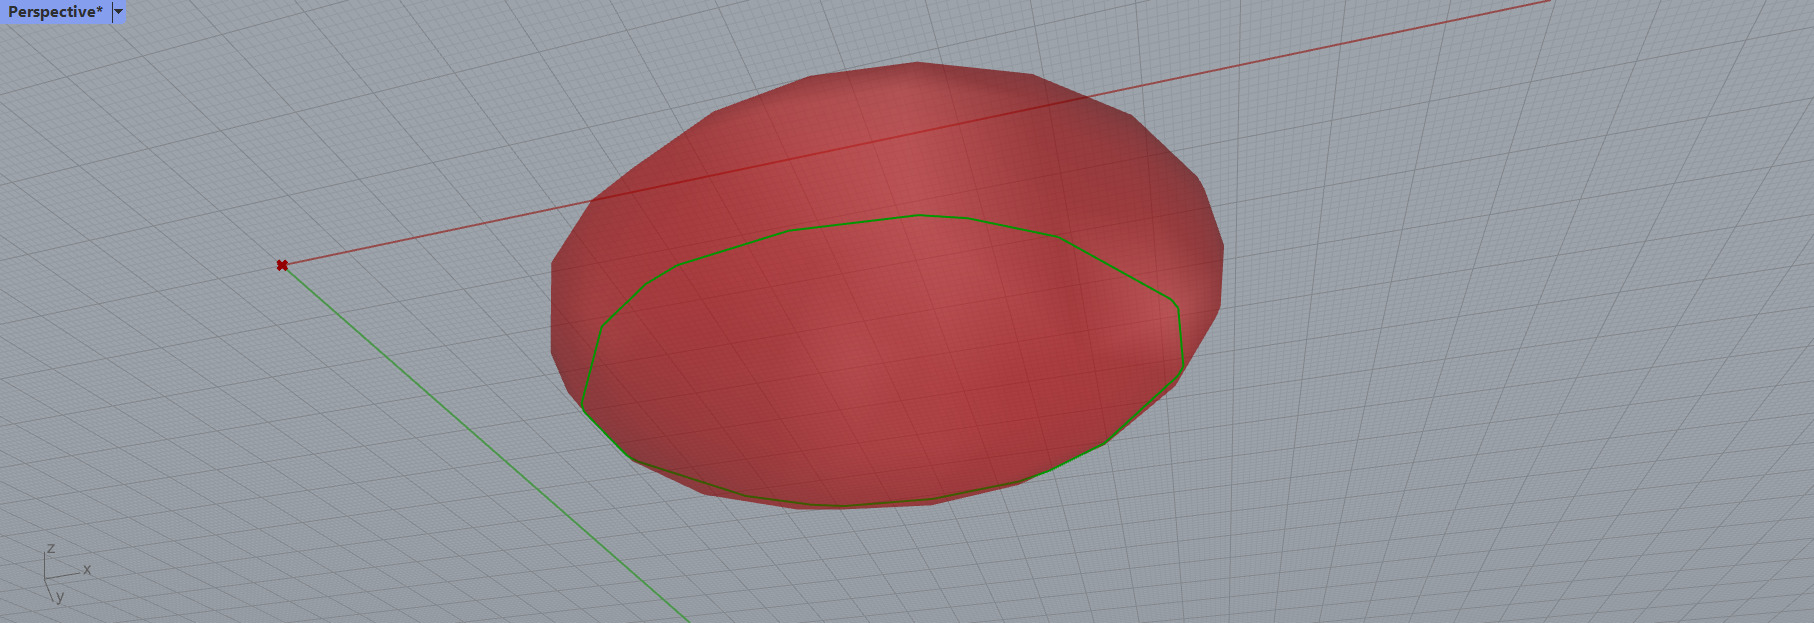Select the red X-axis line left of the dome
This screenshot has height=623, width=1814.
(430, 234)
